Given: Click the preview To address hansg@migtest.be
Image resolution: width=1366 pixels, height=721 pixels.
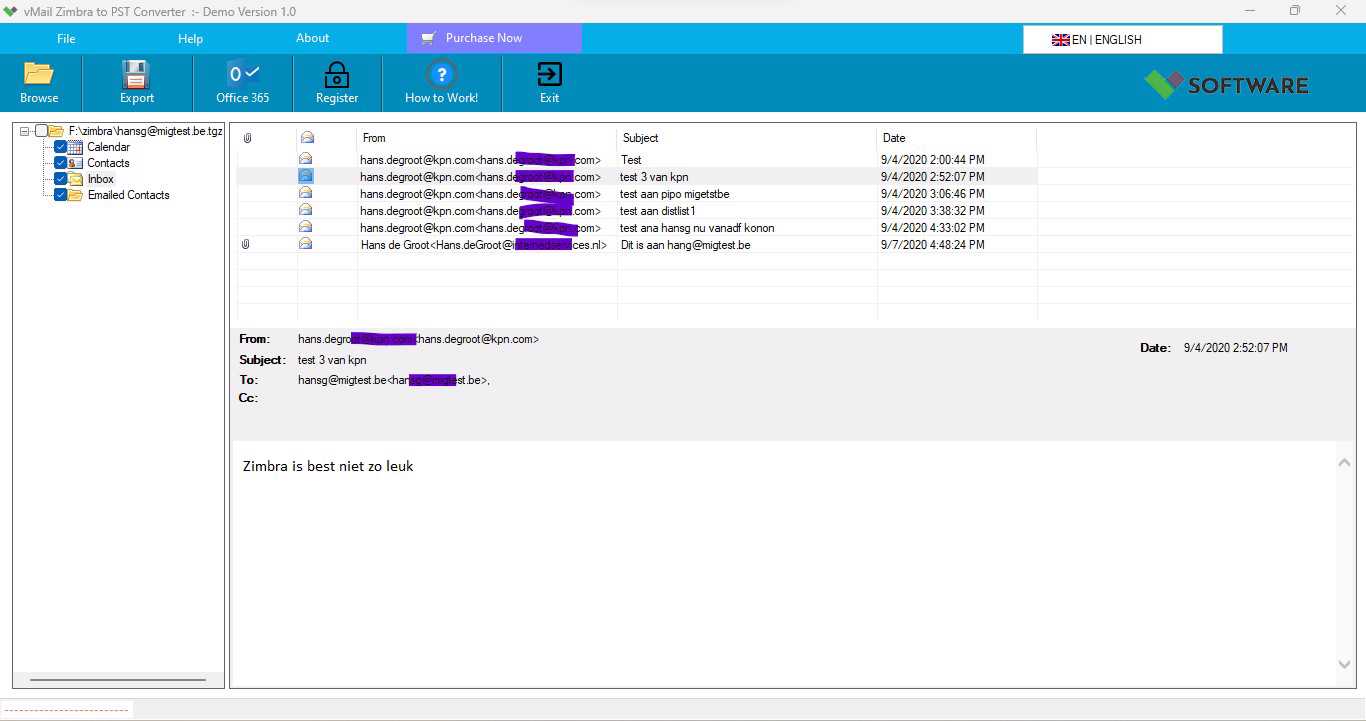Looking at the screenshot, I should (x=394, y=380).
